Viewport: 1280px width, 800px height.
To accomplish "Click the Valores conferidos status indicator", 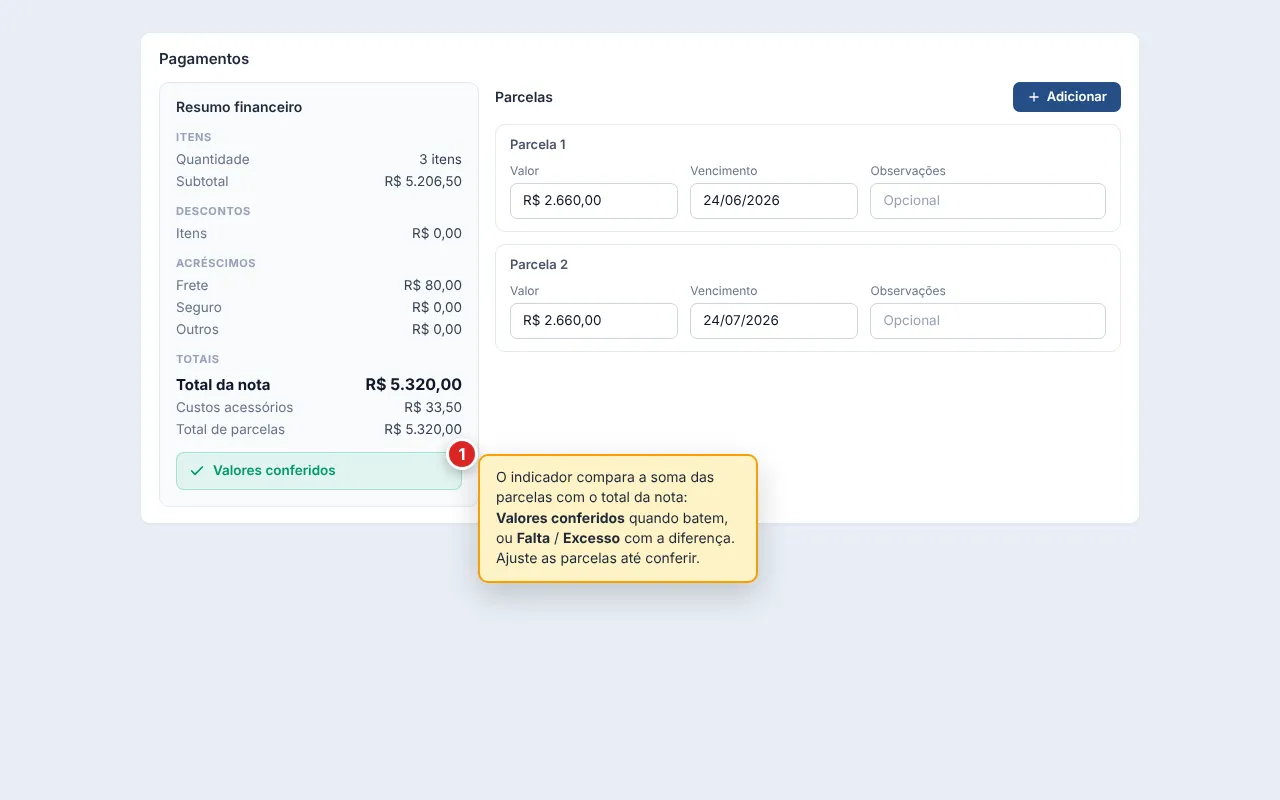I will pos(319,471).
